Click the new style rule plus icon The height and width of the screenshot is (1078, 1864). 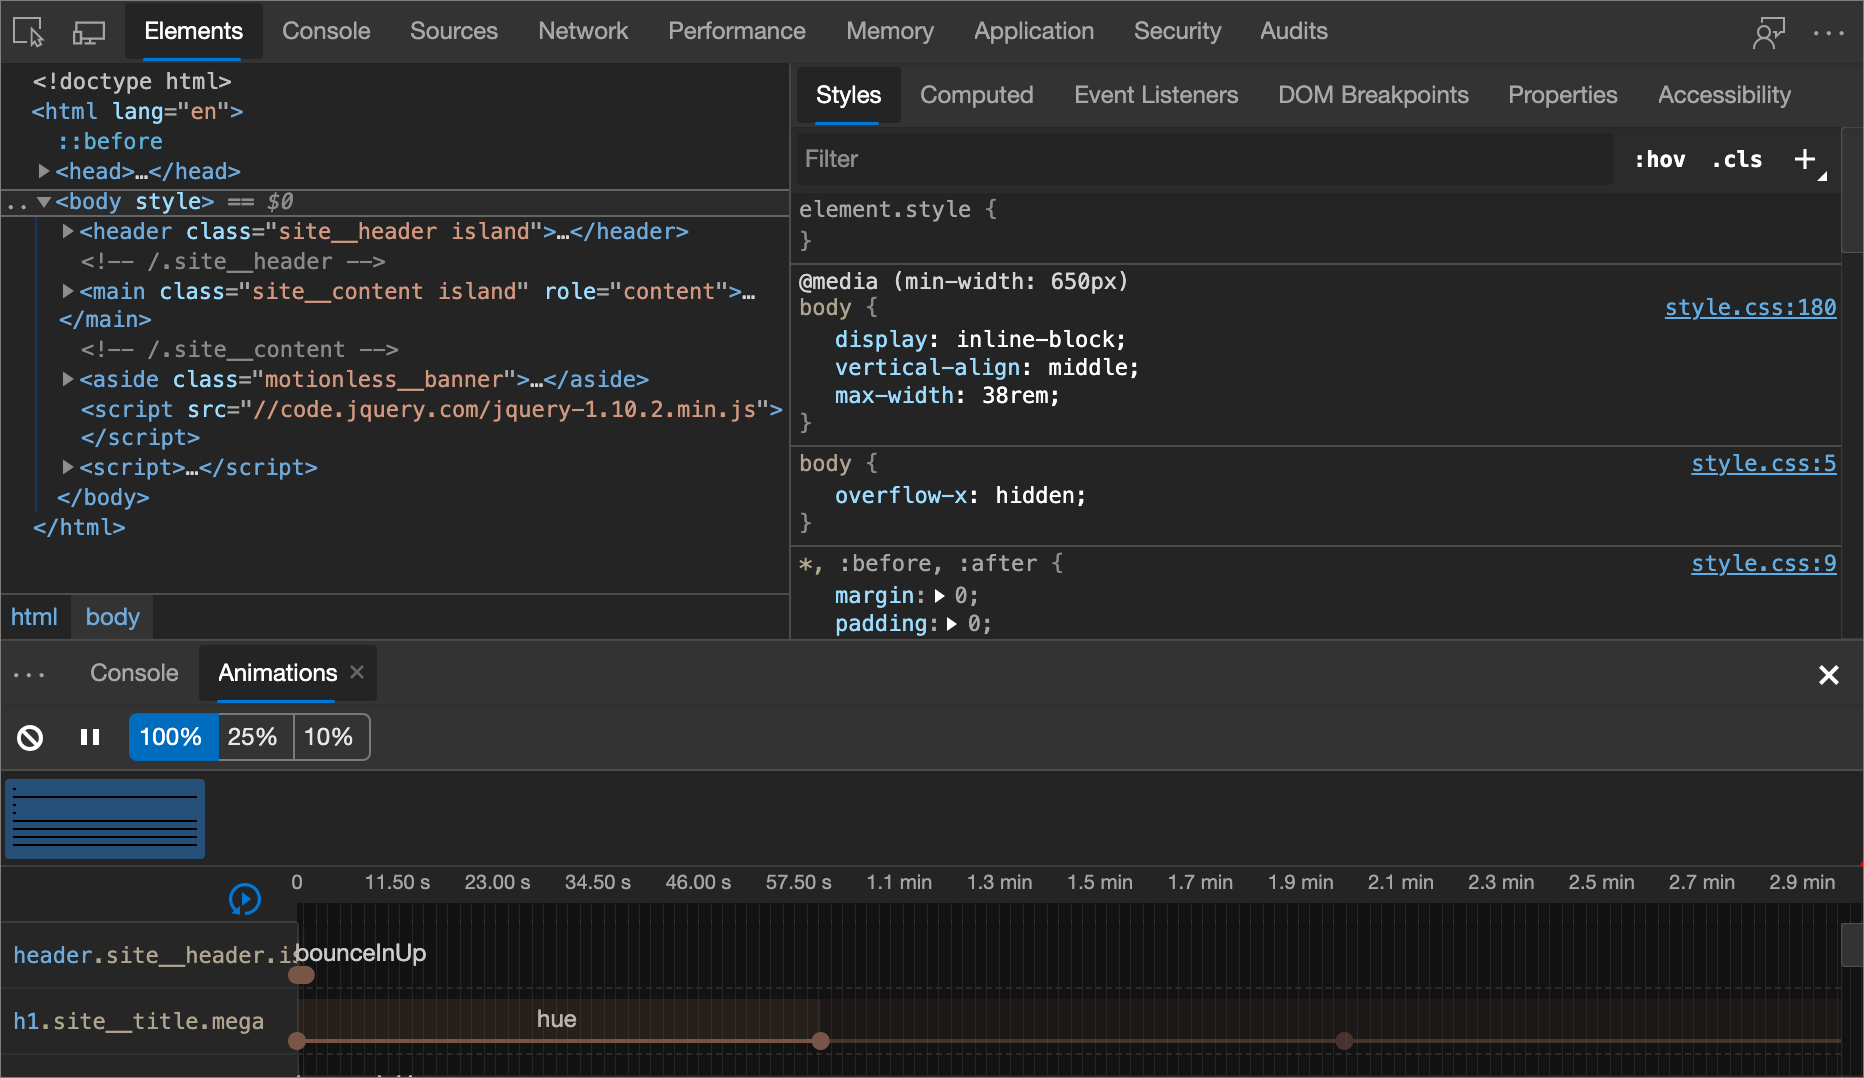[1805, 159]
